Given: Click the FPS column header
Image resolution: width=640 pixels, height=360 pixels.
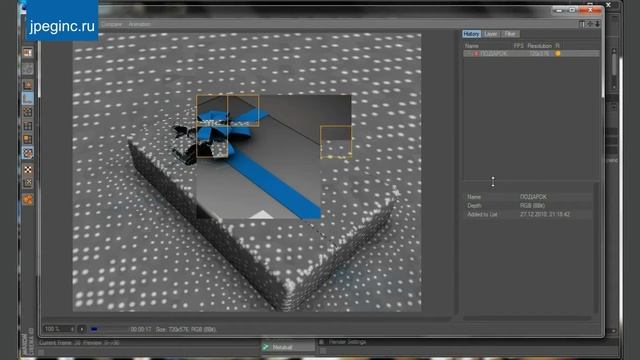Looking at the screenshot, I should click(x=518, y=46).
